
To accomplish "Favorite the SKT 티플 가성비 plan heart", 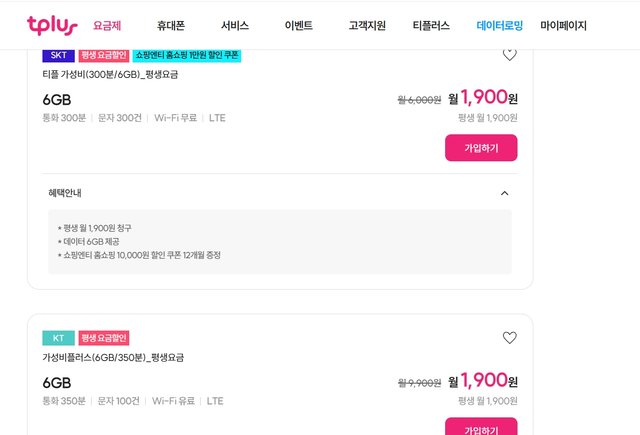I will tap(509, 55).
